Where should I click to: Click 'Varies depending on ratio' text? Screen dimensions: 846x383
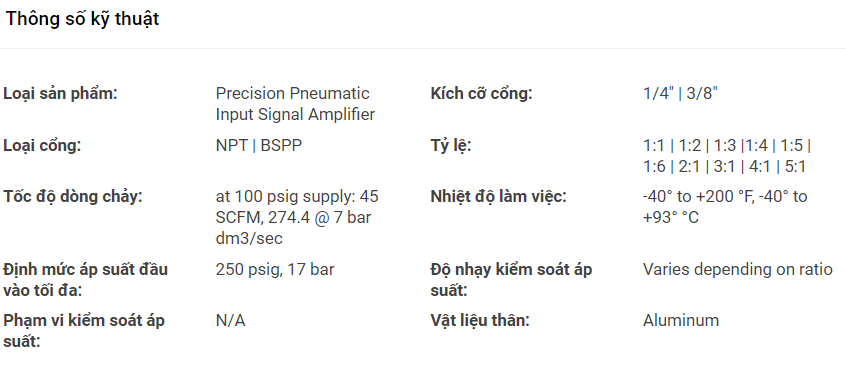[738, 269]
